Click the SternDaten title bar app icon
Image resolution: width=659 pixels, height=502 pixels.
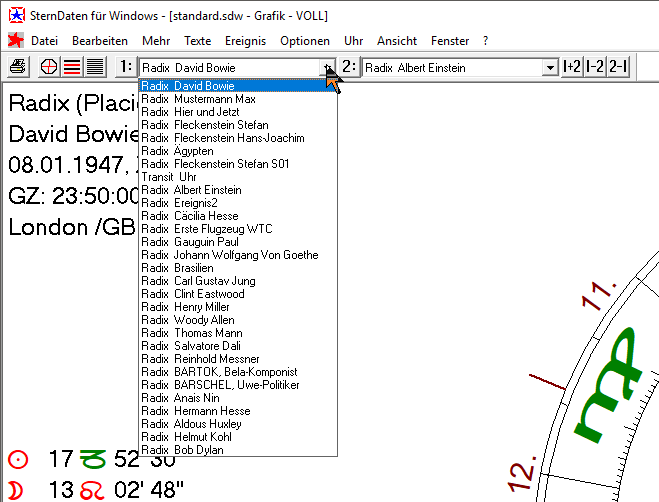16,16
